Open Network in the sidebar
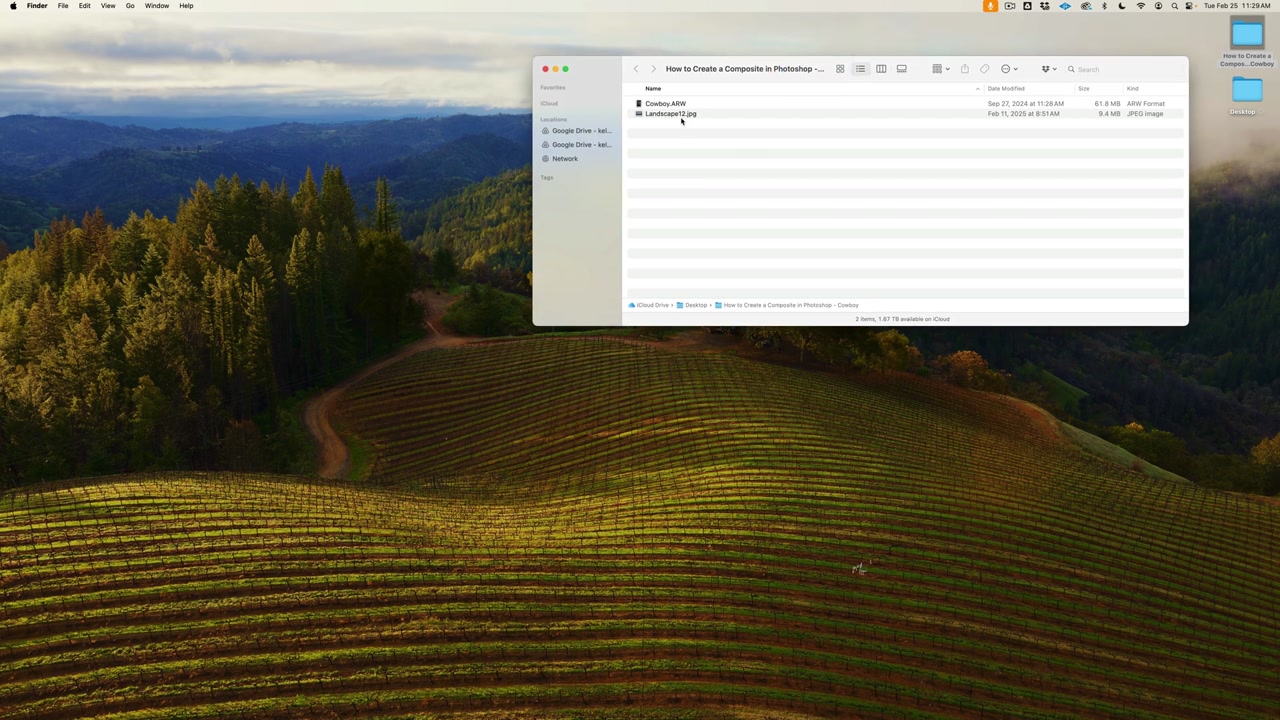 tap(565, 158)
